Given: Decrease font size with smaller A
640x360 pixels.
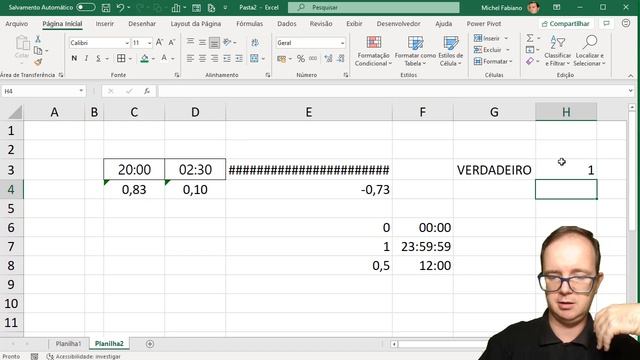Looking at the screenshot, I should (172, 42).
